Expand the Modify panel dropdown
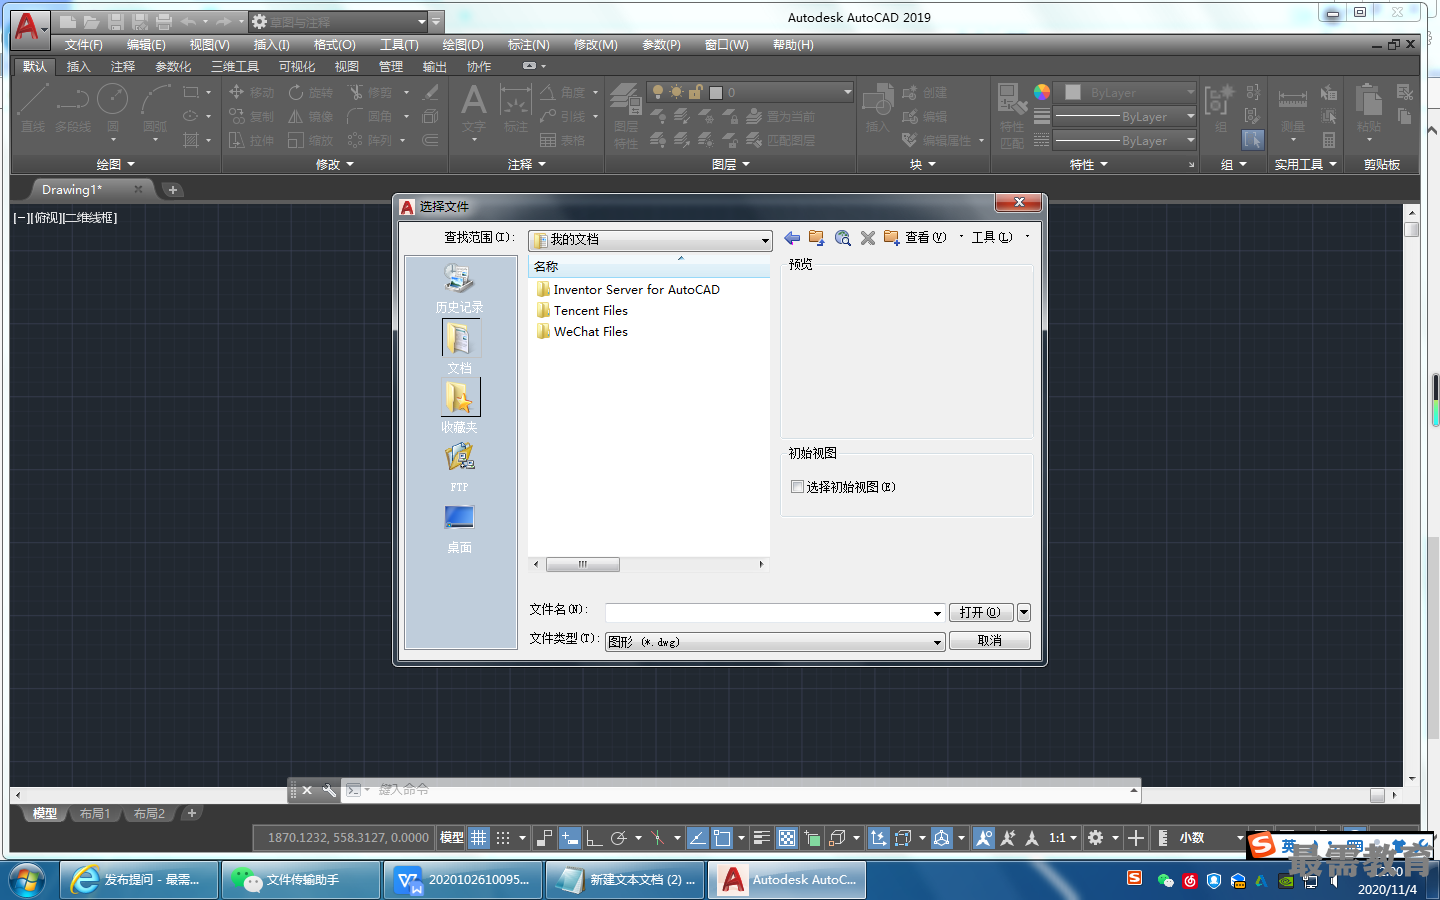The width and height of the screenshot is (1440, 900). click(334, 164)
